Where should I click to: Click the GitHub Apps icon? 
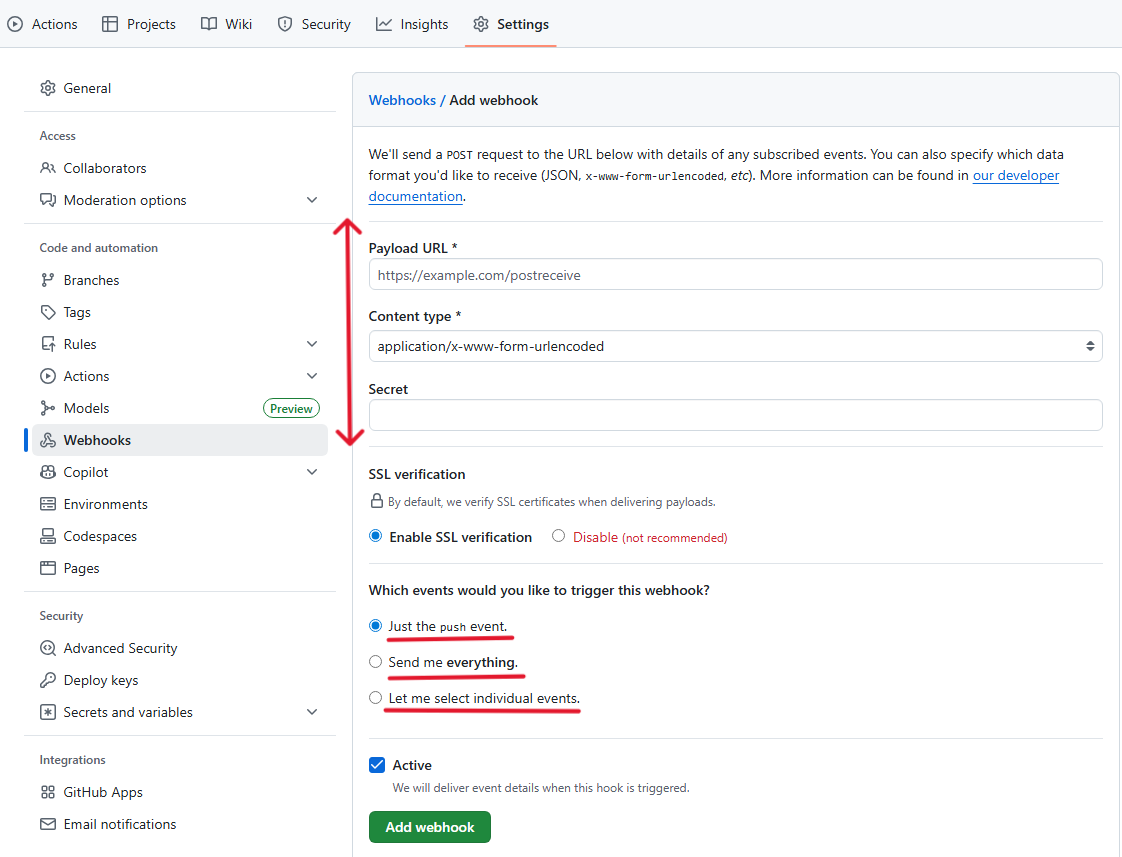[48, 792]
